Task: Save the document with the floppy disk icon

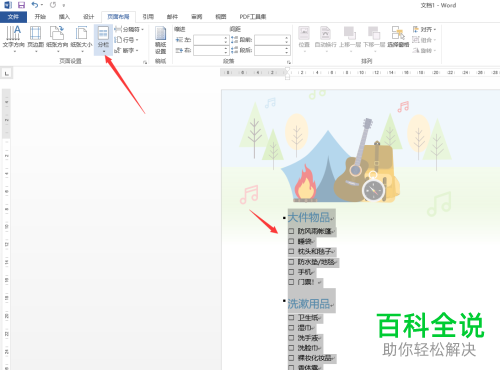Action: 21,5
